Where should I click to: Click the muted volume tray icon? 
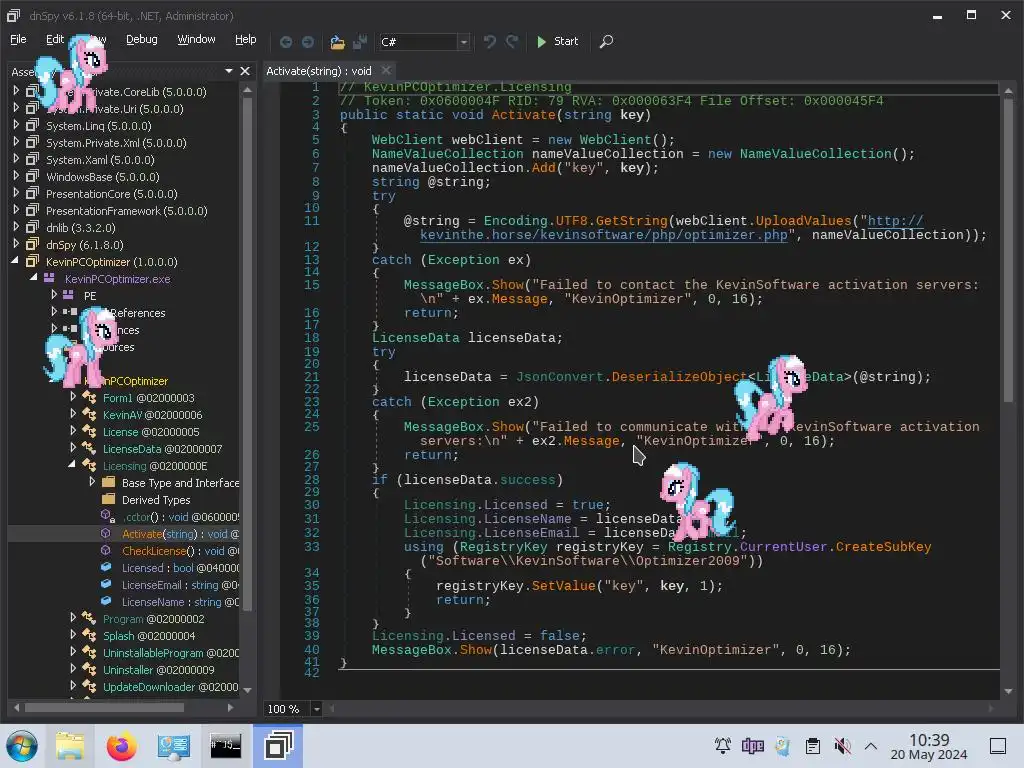(x=842, y=745)
